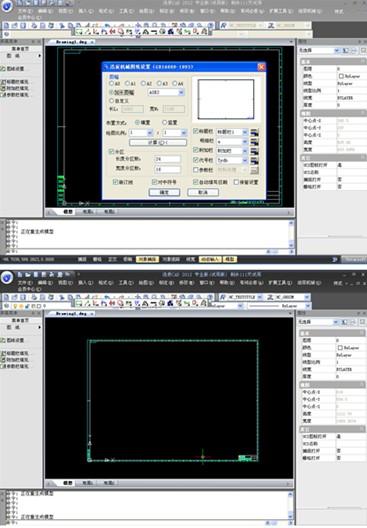This screenshot has height=528, width=367.
Task: Open 格式(O) menu in lower window
Action: (x=106, y=283)
